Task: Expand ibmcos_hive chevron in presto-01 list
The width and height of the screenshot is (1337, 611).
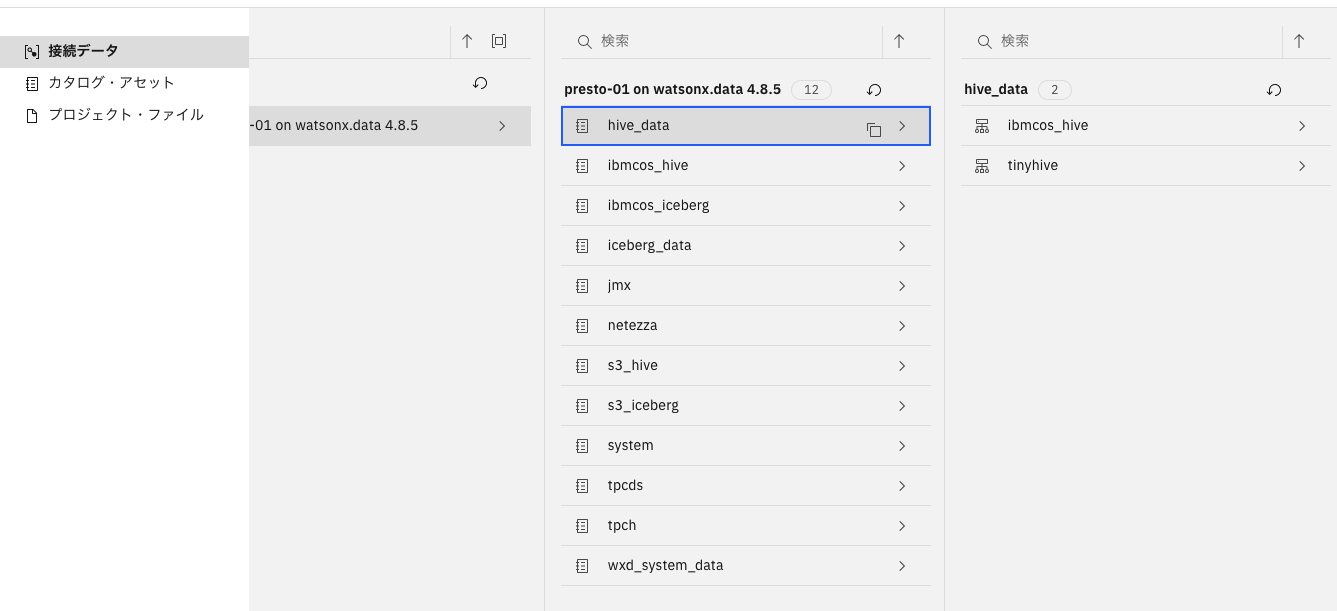Action: (902, 166)
